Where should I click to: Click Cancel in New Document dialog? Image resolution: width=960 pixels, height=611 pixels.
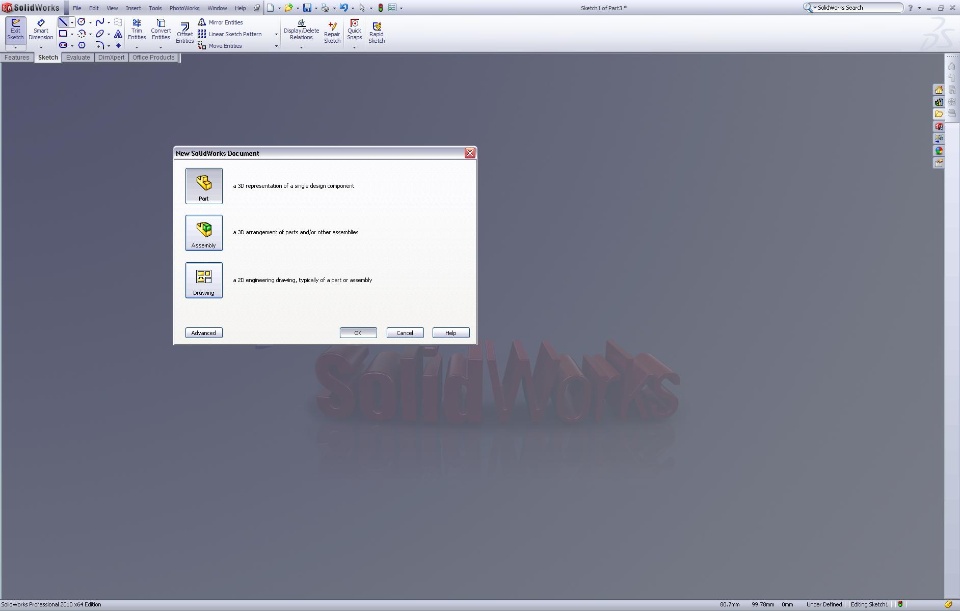coord(405,333)
